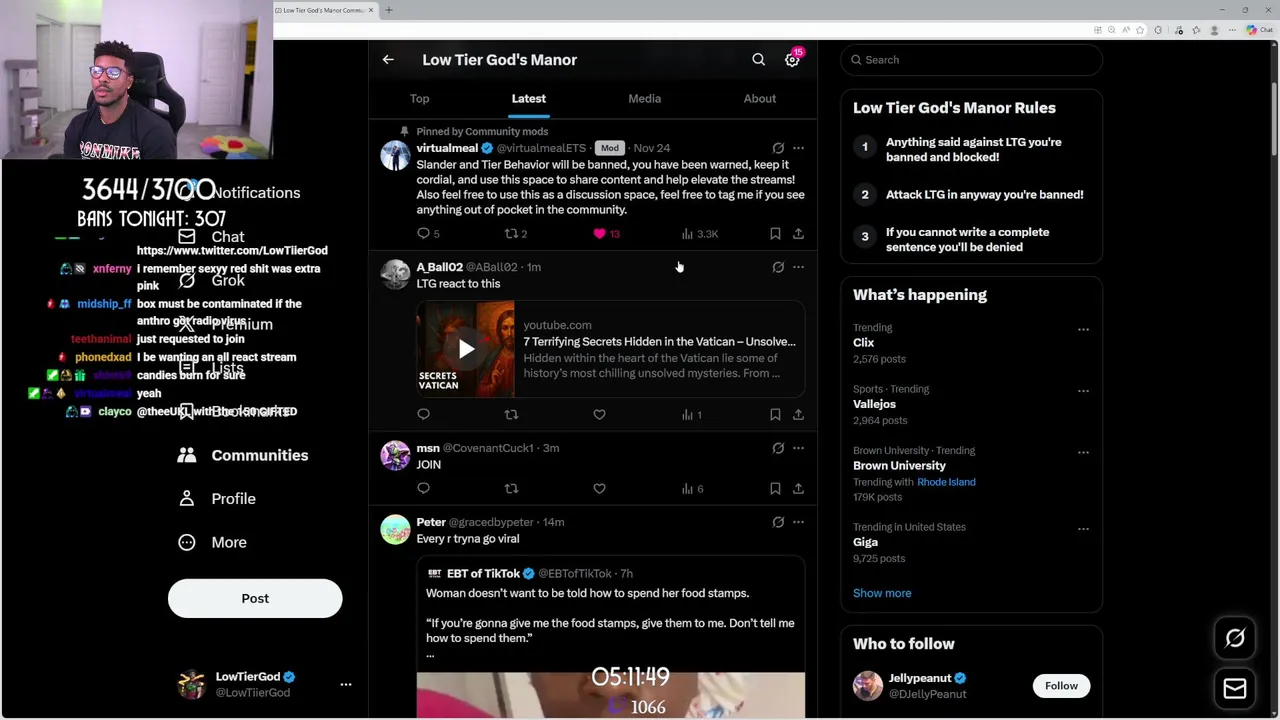This screenshot has width=1280, height=720.
Task: Click the right sidebar Search field
Action: click(971, 60)
